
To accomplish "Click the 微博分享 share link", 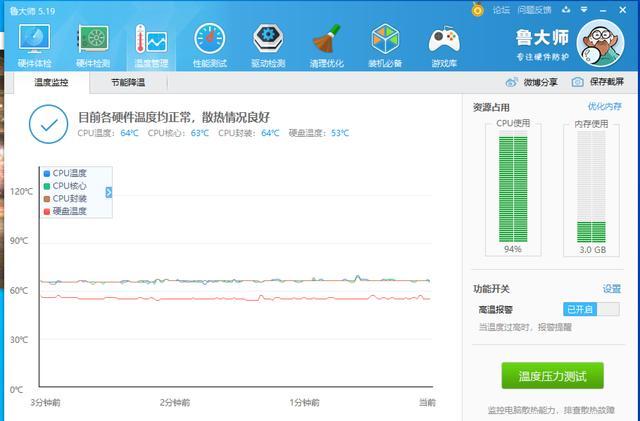I will (x=541, y=82).
